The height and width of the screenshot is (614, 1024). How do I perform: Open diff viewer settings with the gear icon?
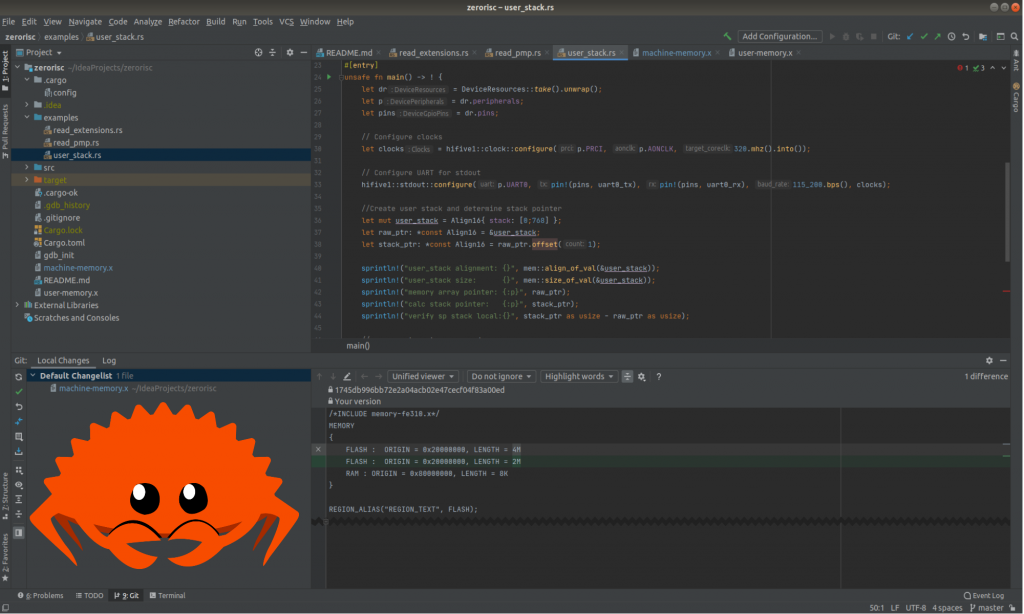click(x=642, y=377)
